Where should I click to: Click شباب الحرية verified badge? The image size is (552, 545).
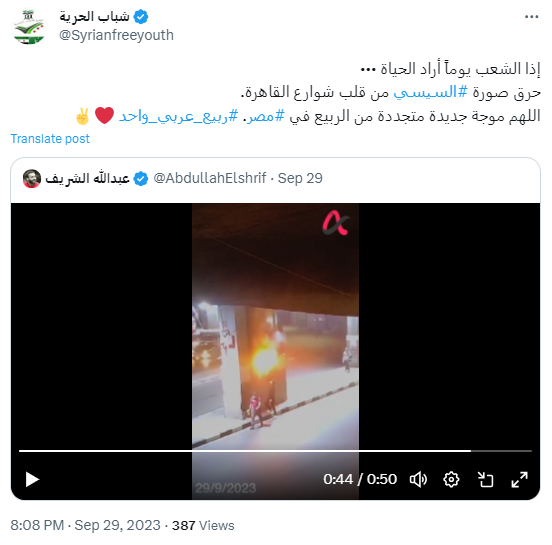click(x=141, y=17)
